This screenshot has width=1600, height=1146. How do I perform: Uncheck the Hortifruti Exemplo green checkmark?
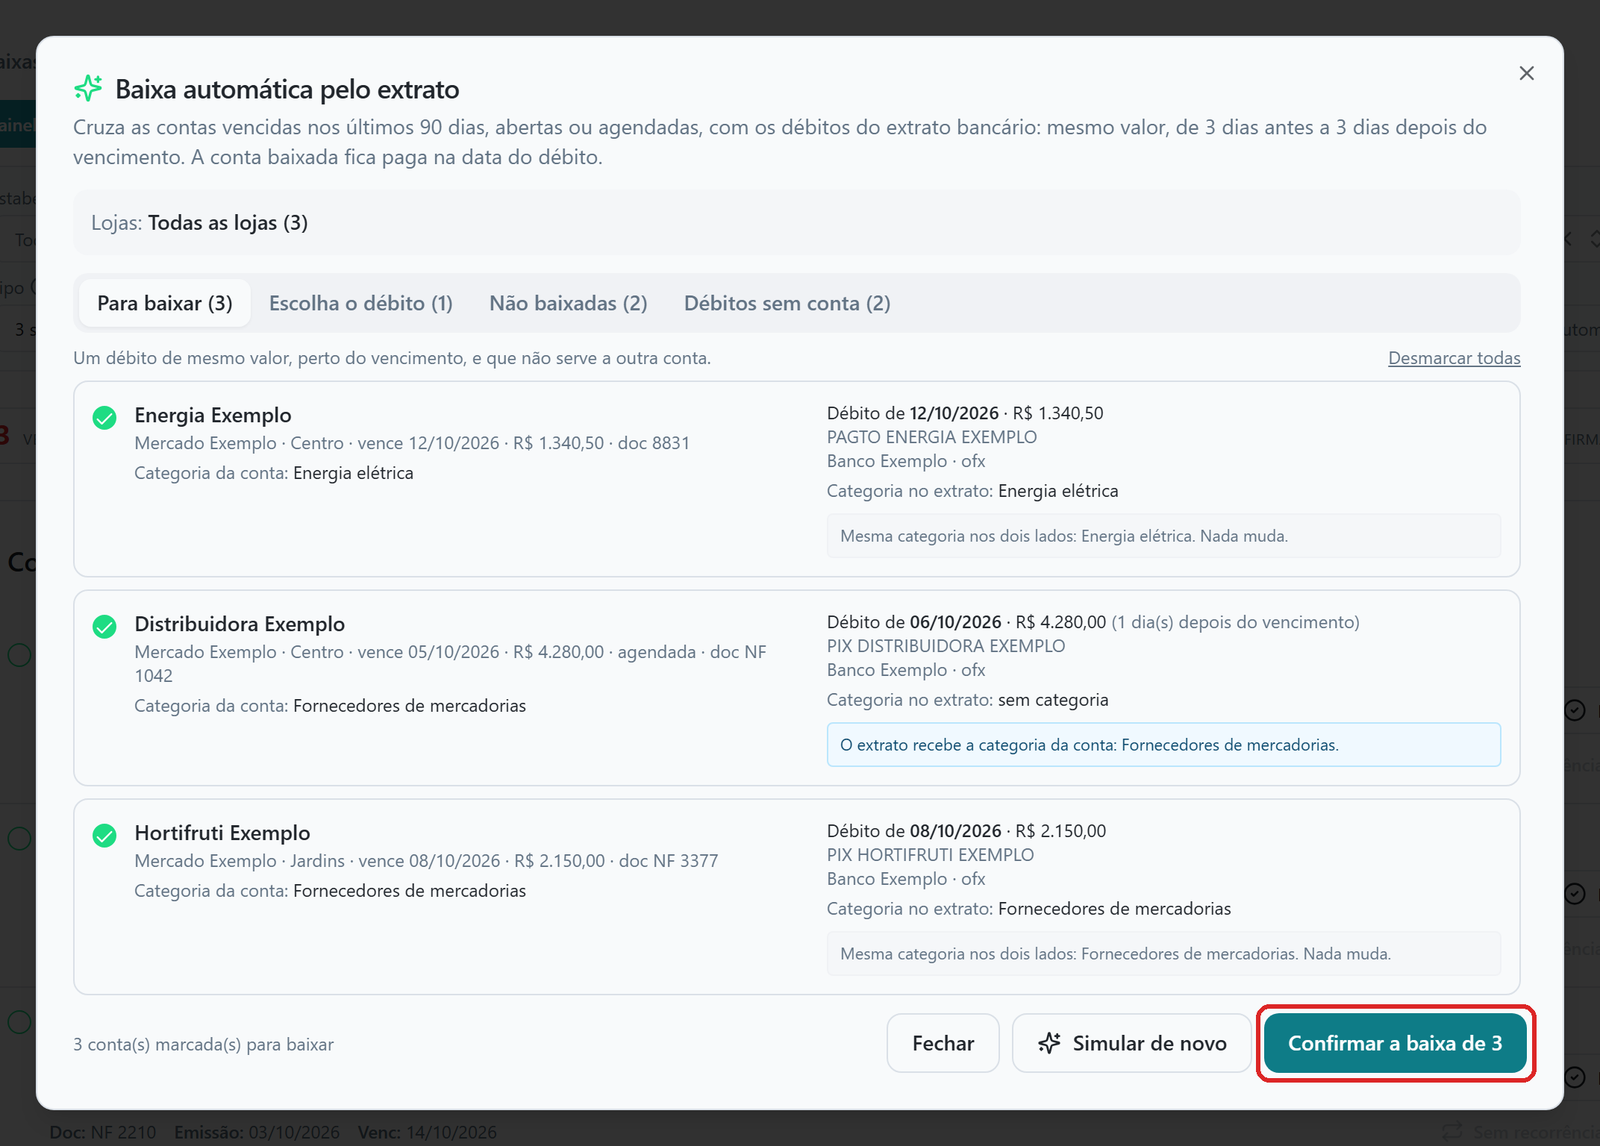[104, 836]
